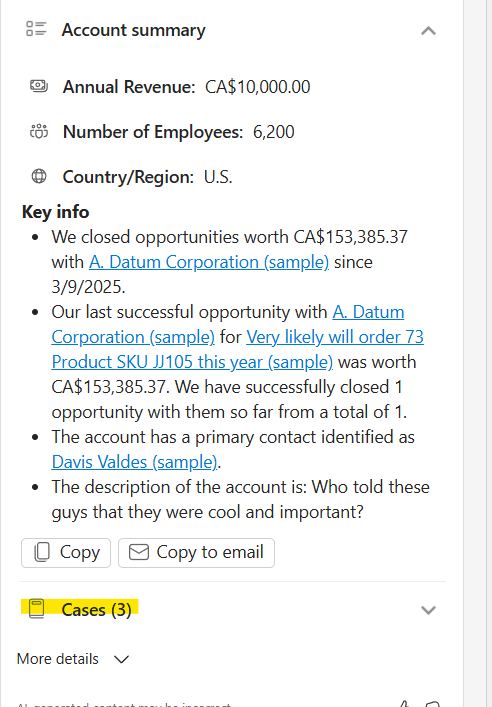Click the Number of Employees people icon
This screenshot has width=492, height=707.
click(x=39, y=131)
